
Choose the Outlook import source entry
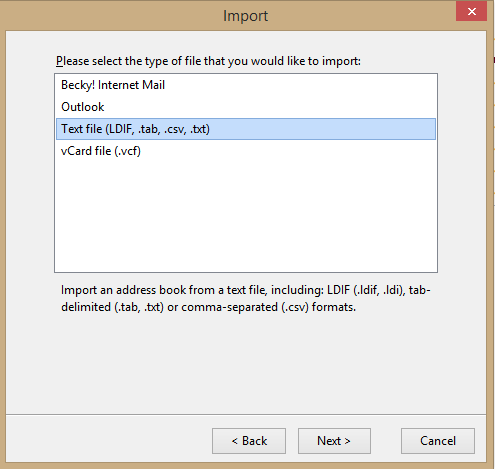click(x=246, y=107)
